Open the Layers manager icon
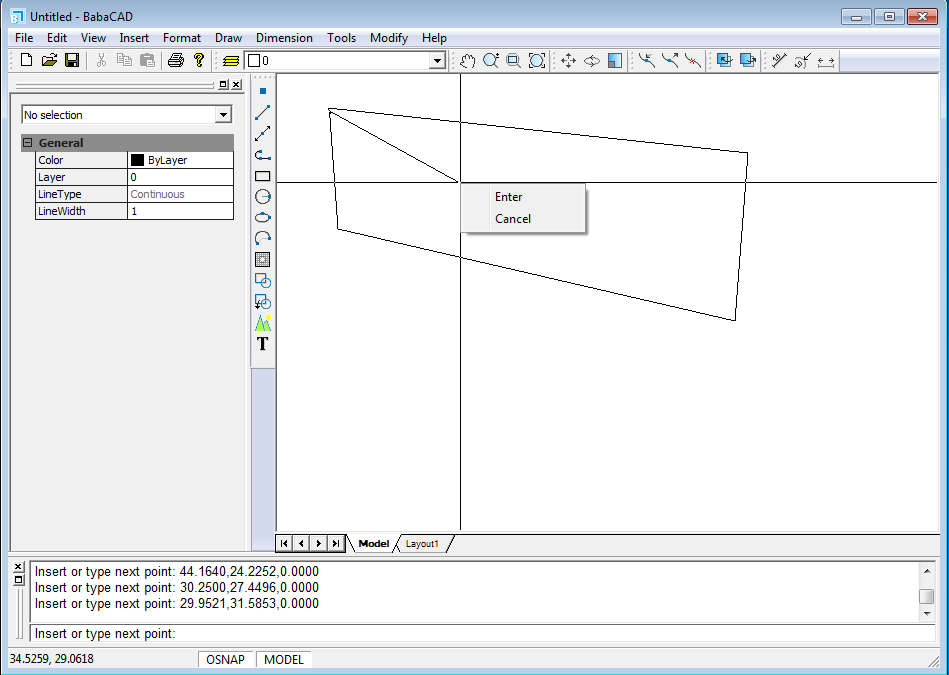949x675 pixels. pos(231,61)
